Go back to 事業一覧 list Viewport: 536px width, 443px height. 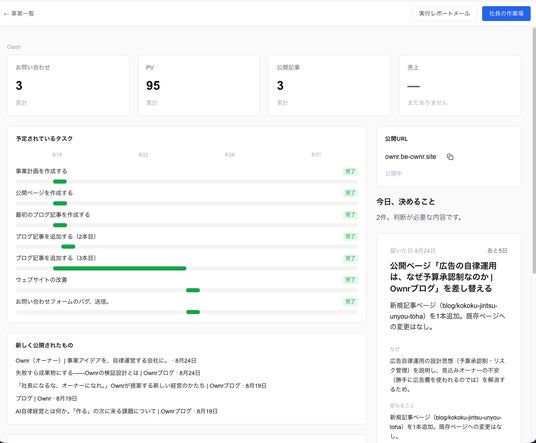(x=19, y=14)
